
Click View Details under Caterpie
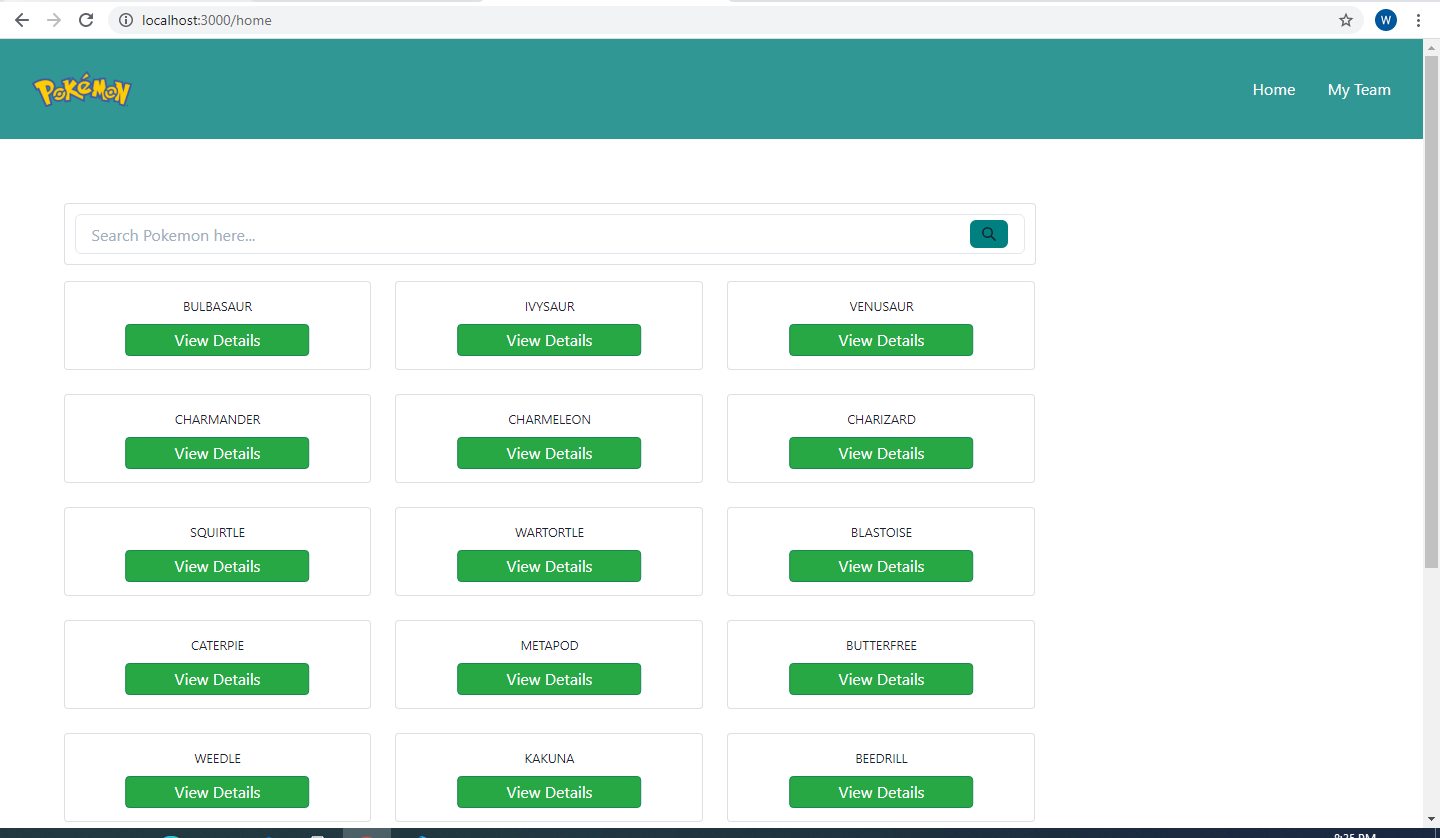[217, 679]
